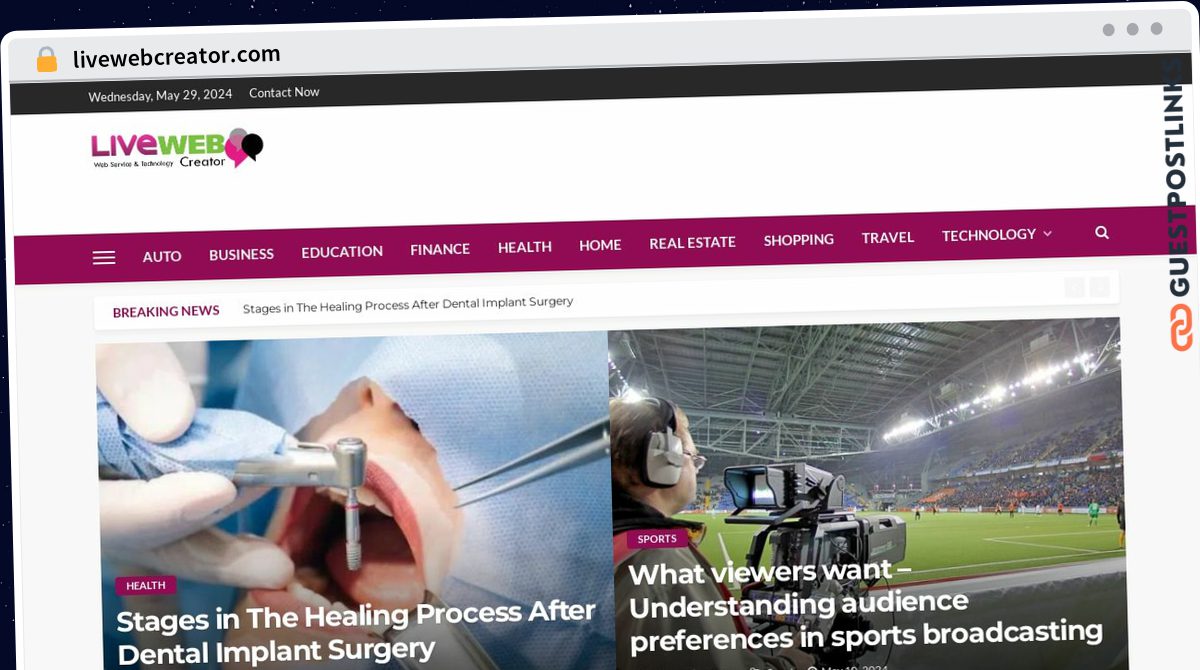Click the Contact Now link
Screen dimensions: 1200x670
tap(284, 92)
